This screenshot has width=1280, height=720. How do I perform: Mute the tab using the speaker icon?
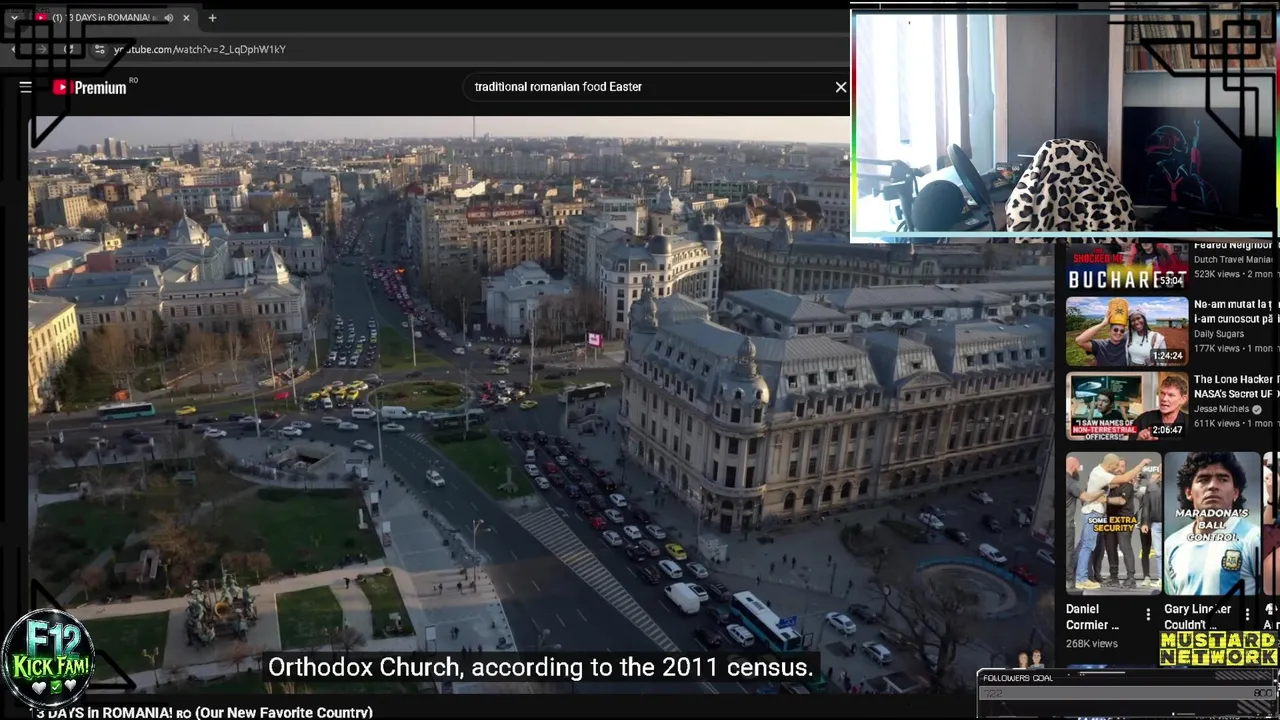pyautogui.click(x=168, y=18)
